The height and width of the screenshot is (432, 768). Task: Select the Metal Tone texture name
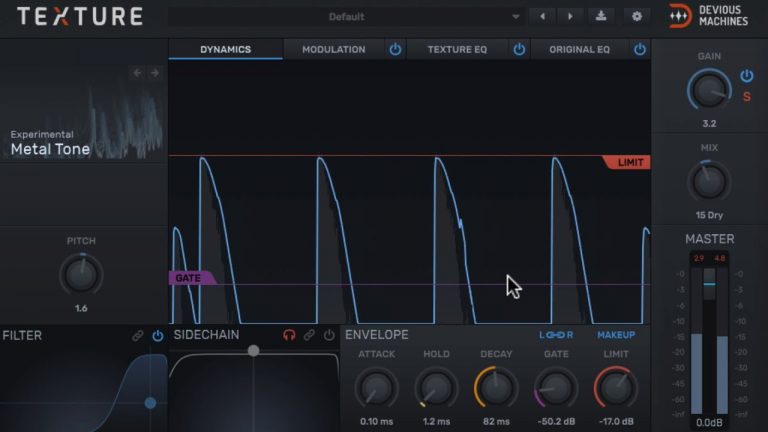coord(50,150)
